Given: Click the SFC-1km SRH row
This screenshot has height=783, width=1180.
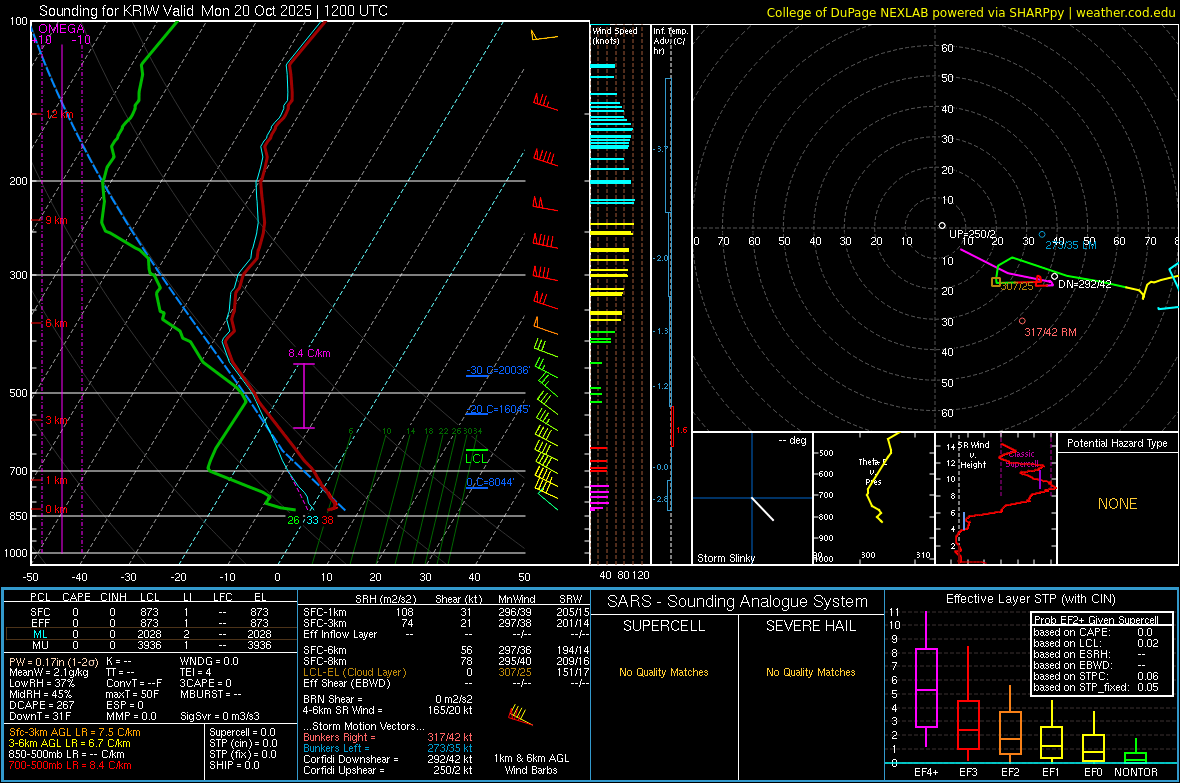Looking at the screenshot, I should [x=446, y=612].
